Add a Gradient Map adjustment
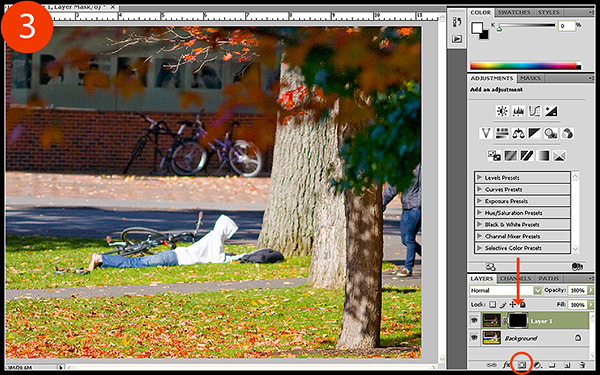 [543, 156]
